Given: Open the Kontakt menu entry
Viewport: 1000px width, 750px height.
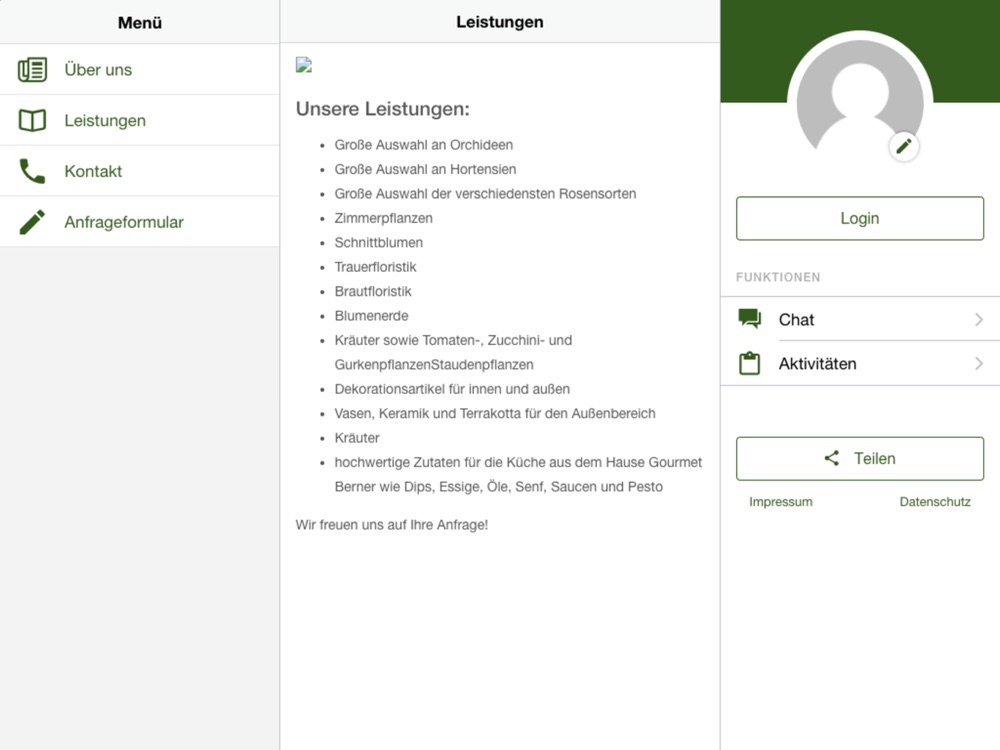Looking at the screenshot, I should tap(140, 171).
